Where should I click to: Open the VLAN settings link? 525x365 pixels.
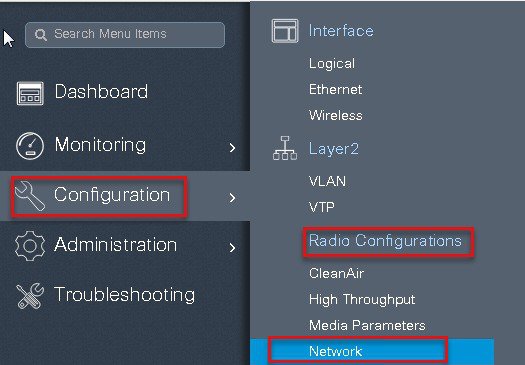click(327, 181)
